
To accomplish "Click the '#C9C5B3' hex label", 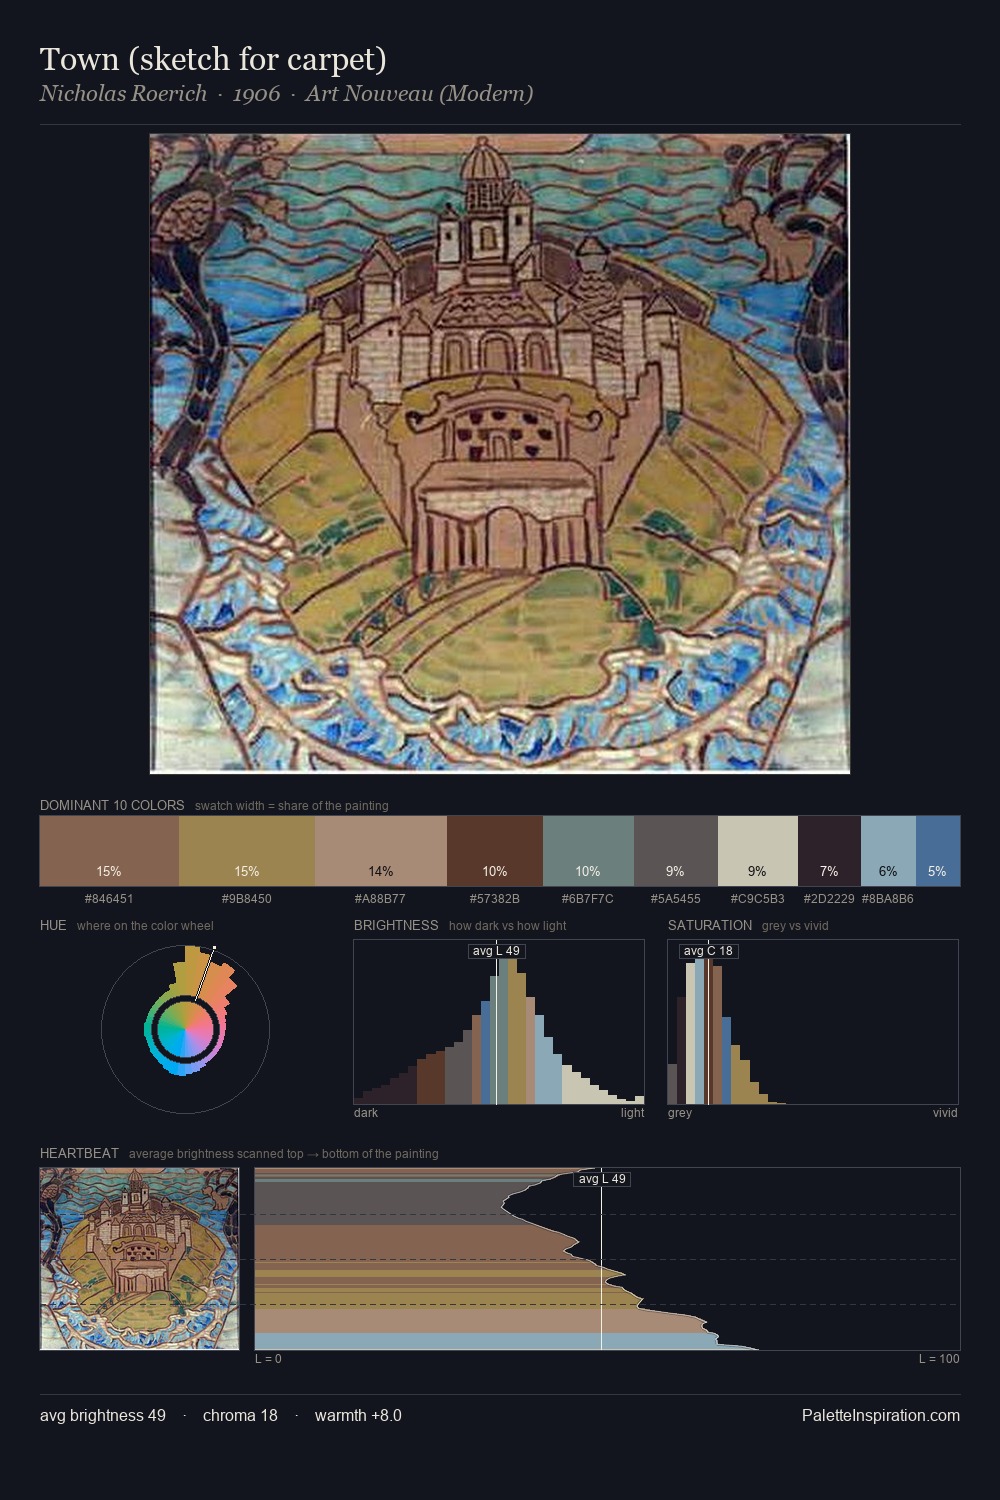I will tap(758, 898).
